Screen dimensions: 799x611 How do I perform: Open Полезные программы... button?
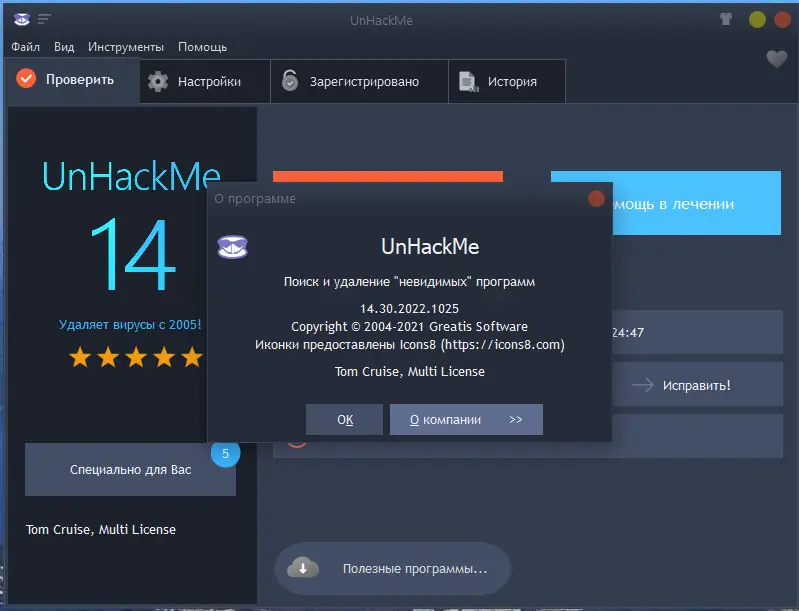[x=393, y=568]
